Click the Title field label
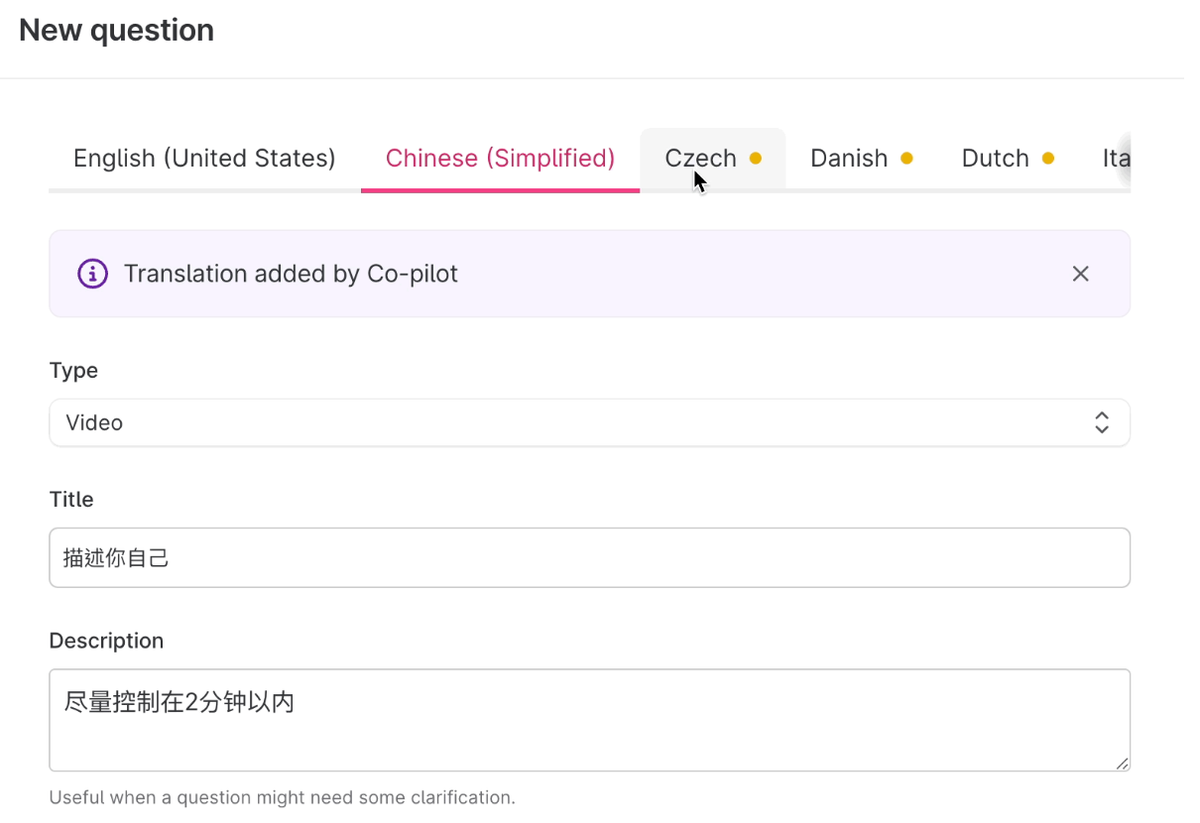Image resolution: width=1200 pixels, height=823 pixels. pos(71,499)
